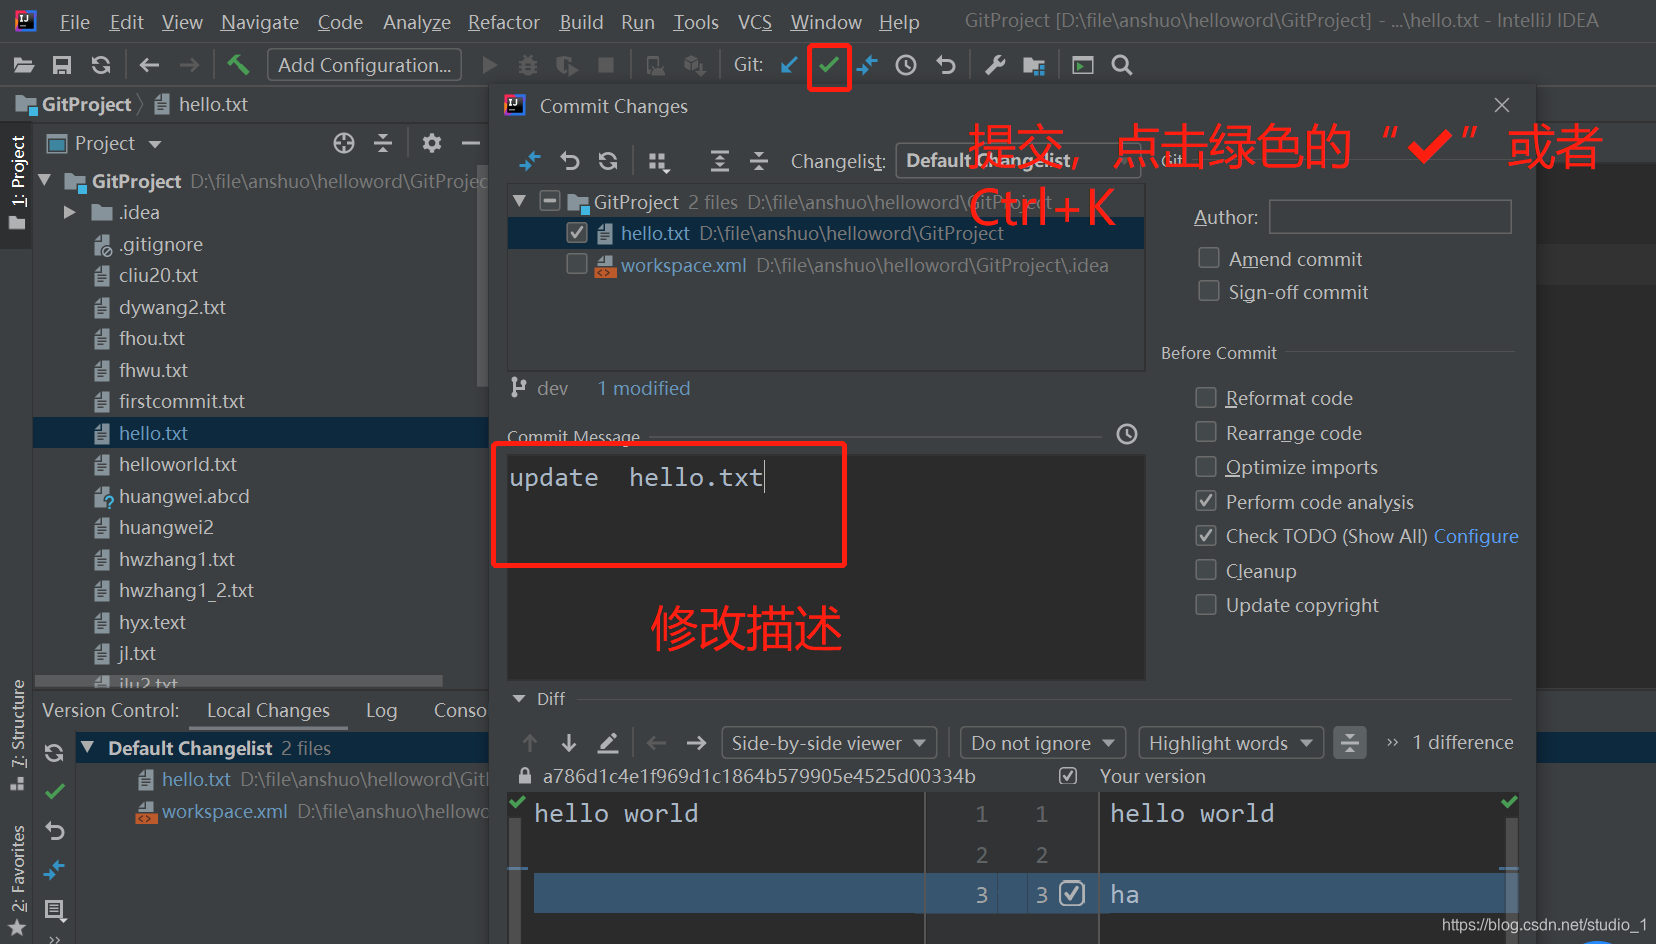Click Refresh icon in Version Control panel
The width and height of the screenshot is (1656, 944).
coord(54,753)
